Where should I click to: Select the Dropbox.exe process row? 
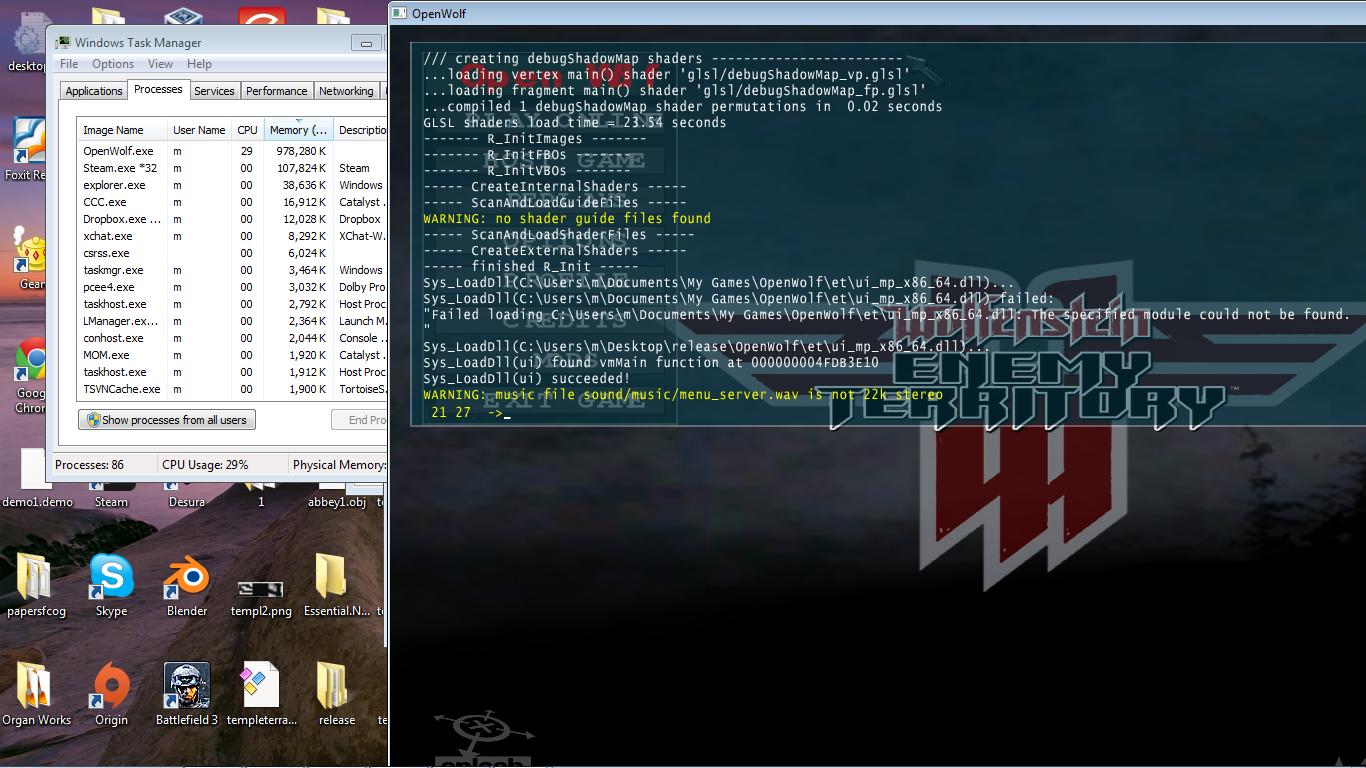click(x=232, y=219)
